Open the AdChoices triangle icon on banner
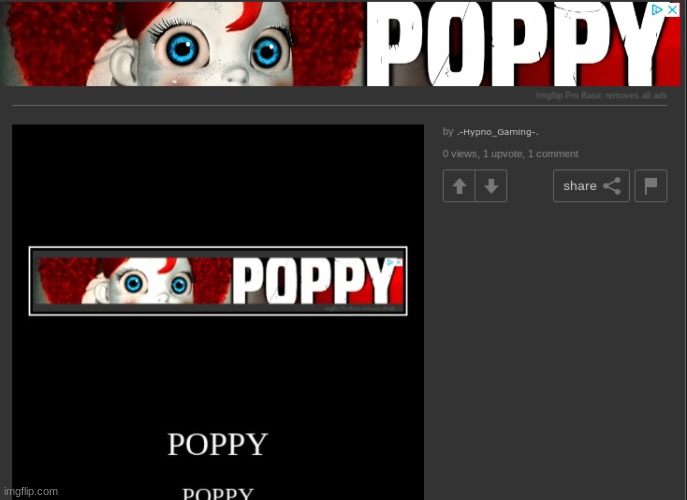This screenshot has width=687, height=500. point(657,10)
